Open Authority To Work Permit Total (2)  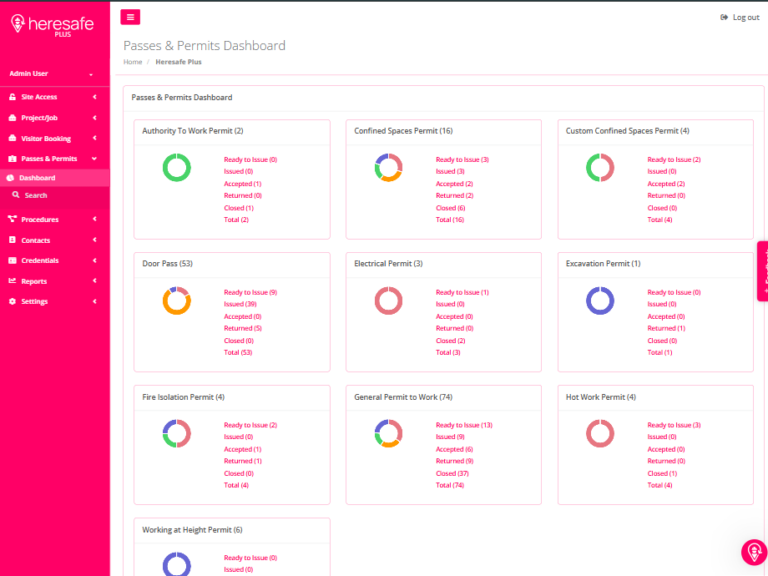(236, 220)
